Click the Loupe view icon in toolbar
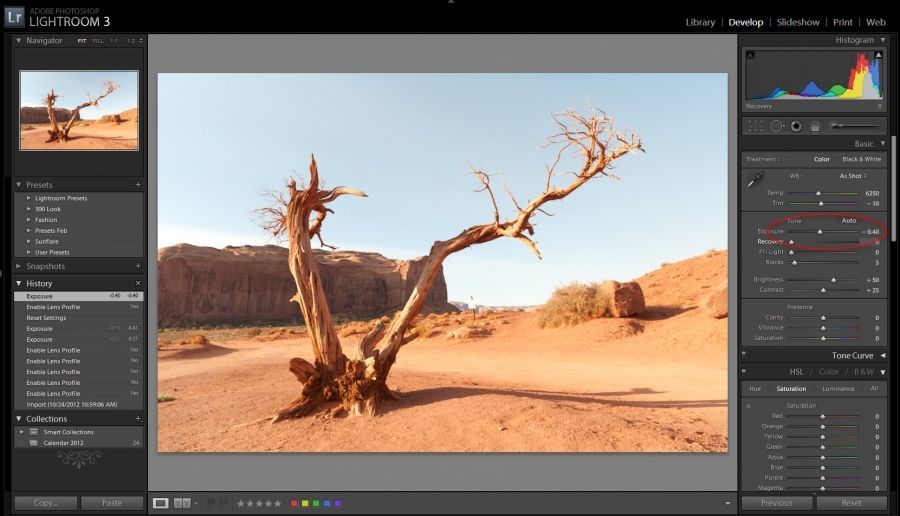This screenshot has height=516, width=900. coord(161,503)
